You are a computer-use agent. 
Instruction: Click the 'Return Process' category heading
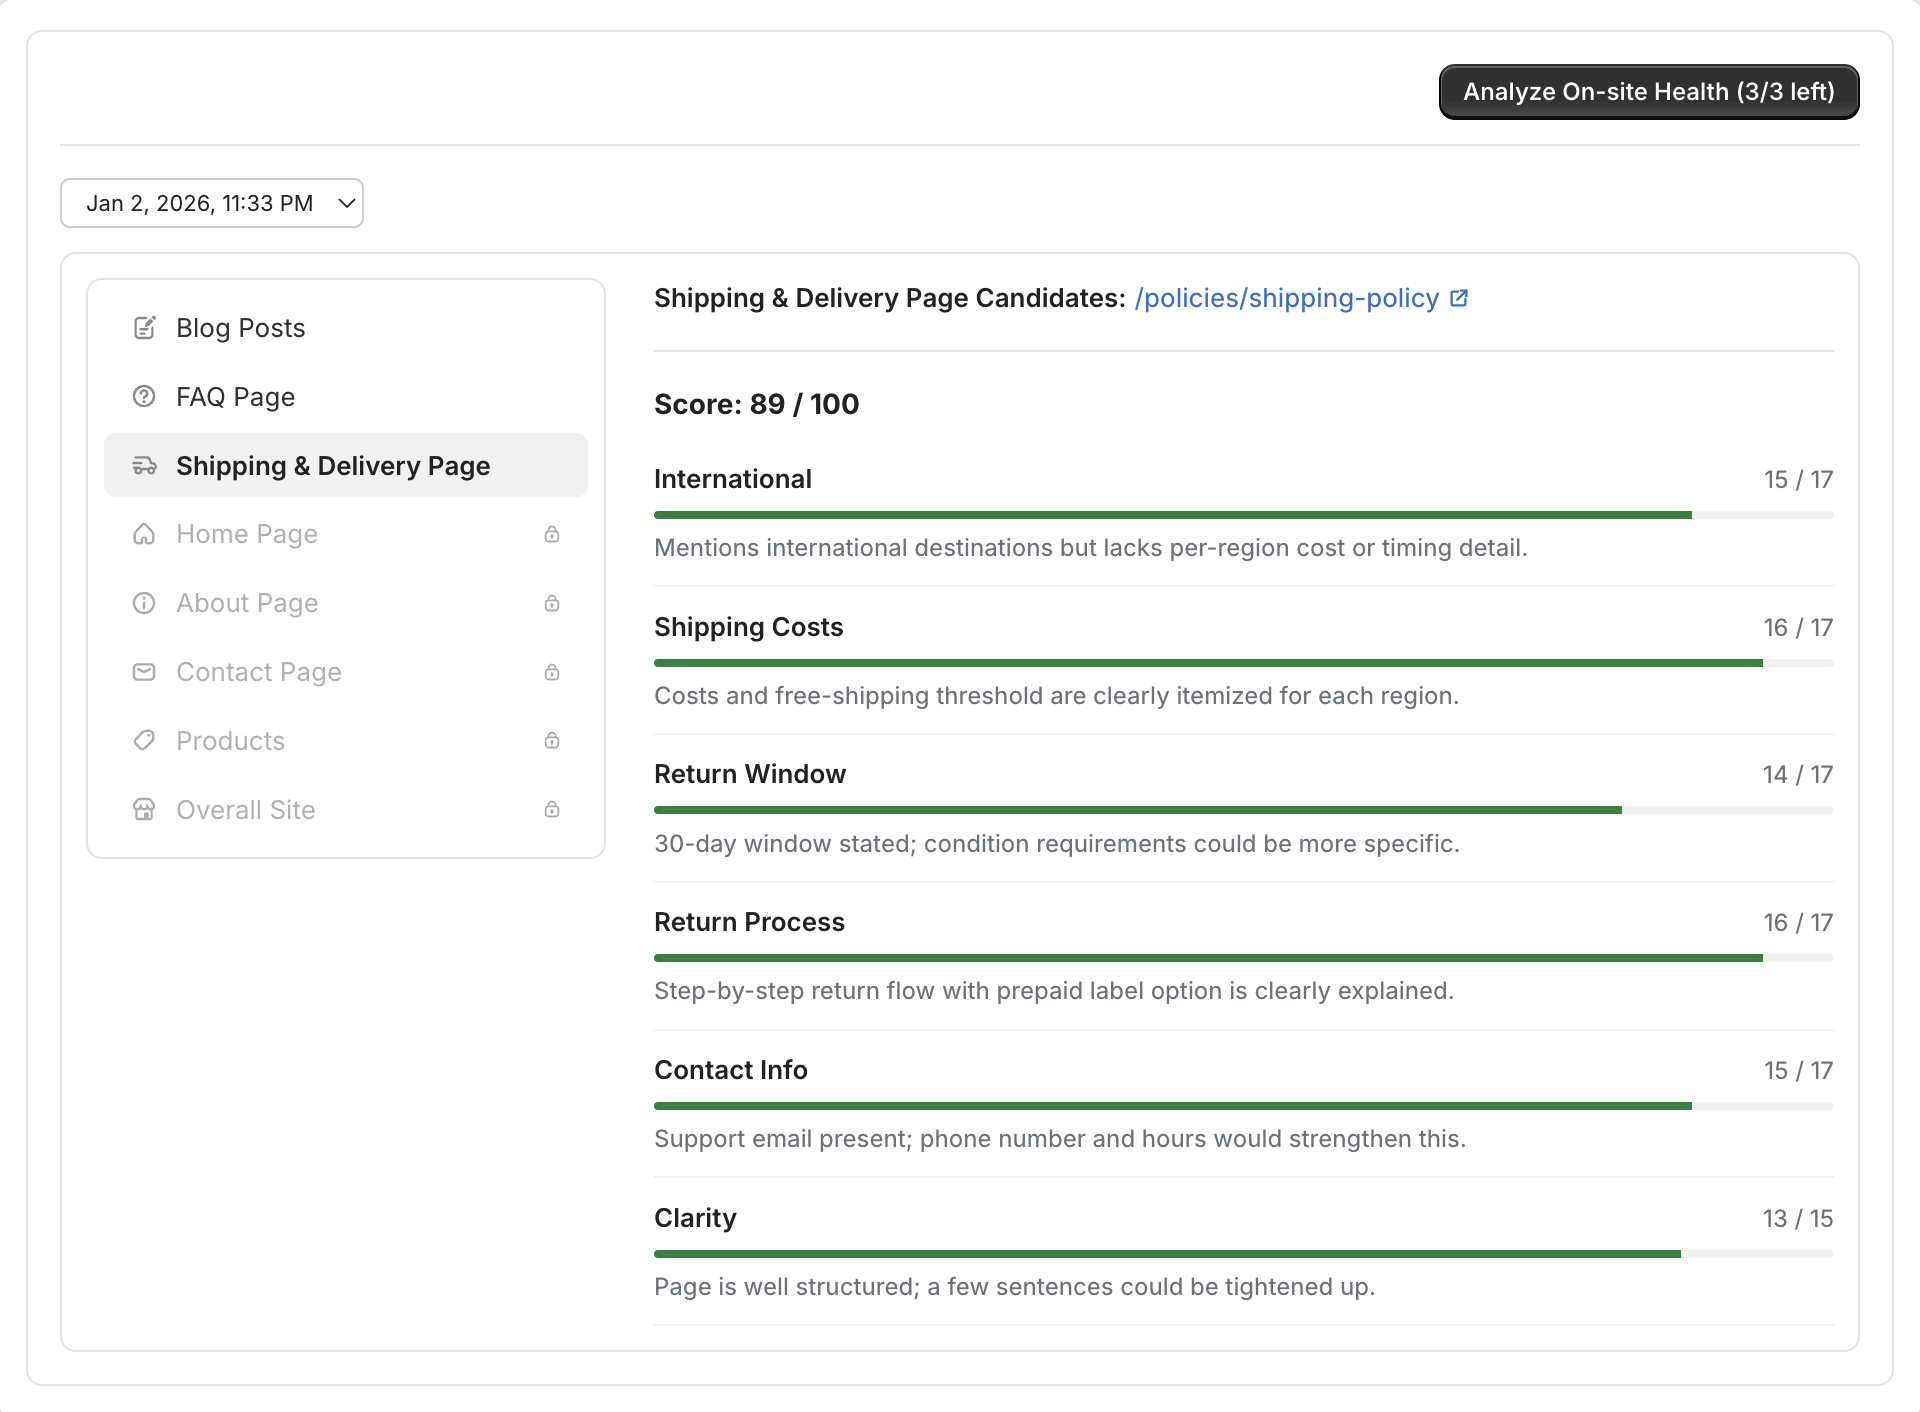click(750, 922)
